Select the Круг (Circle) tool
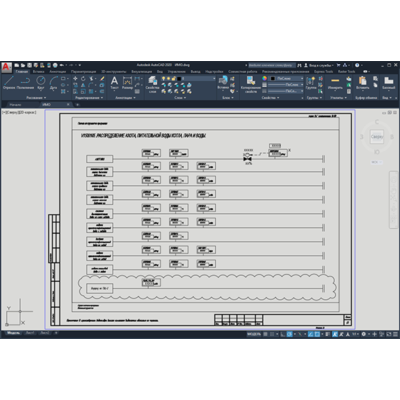 41,82
